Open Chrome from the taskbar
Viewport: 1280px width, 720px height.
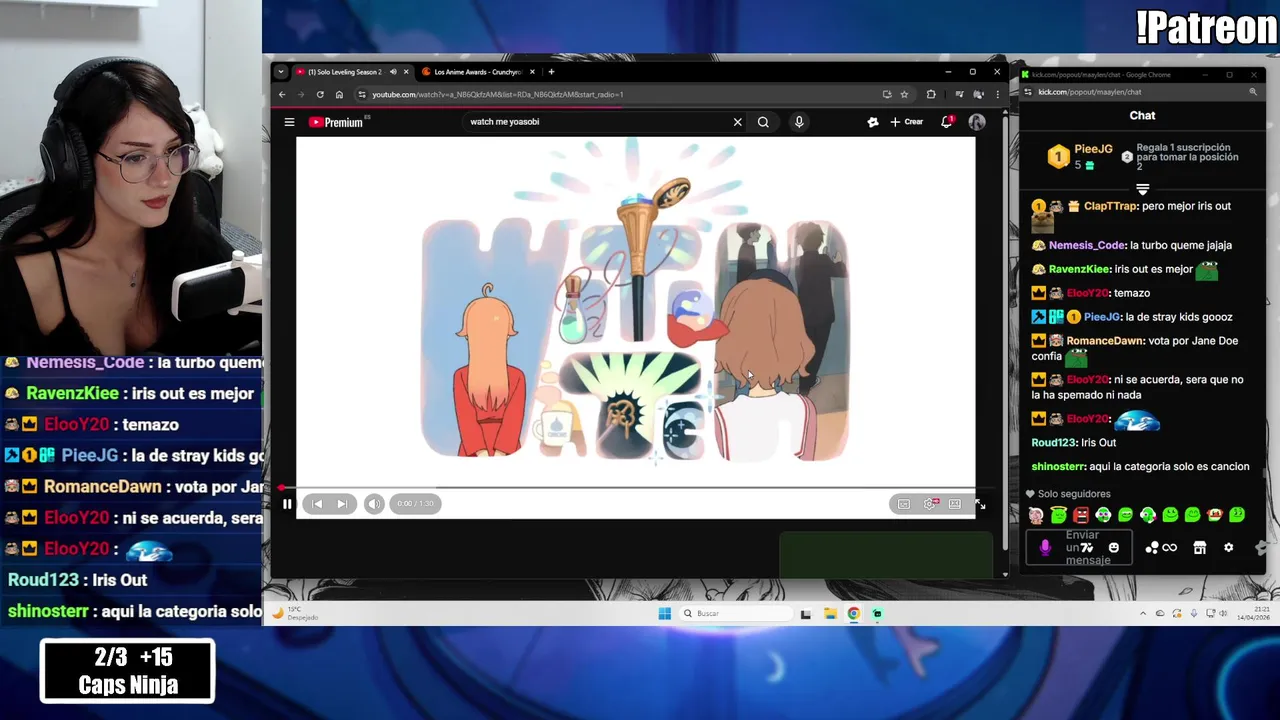point(854,614)
